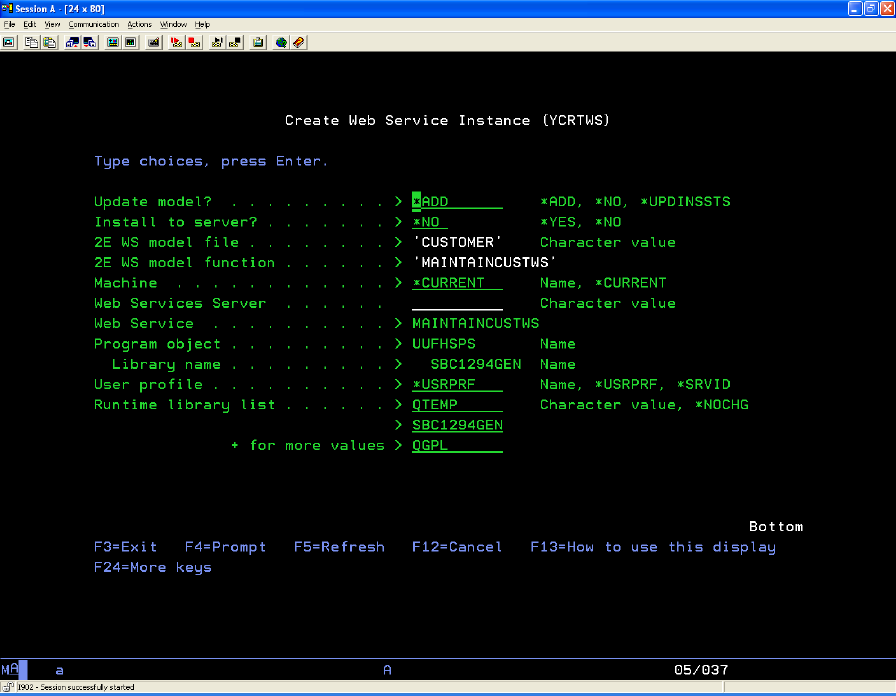Click the blank Web Services Server field

point(457,303)
